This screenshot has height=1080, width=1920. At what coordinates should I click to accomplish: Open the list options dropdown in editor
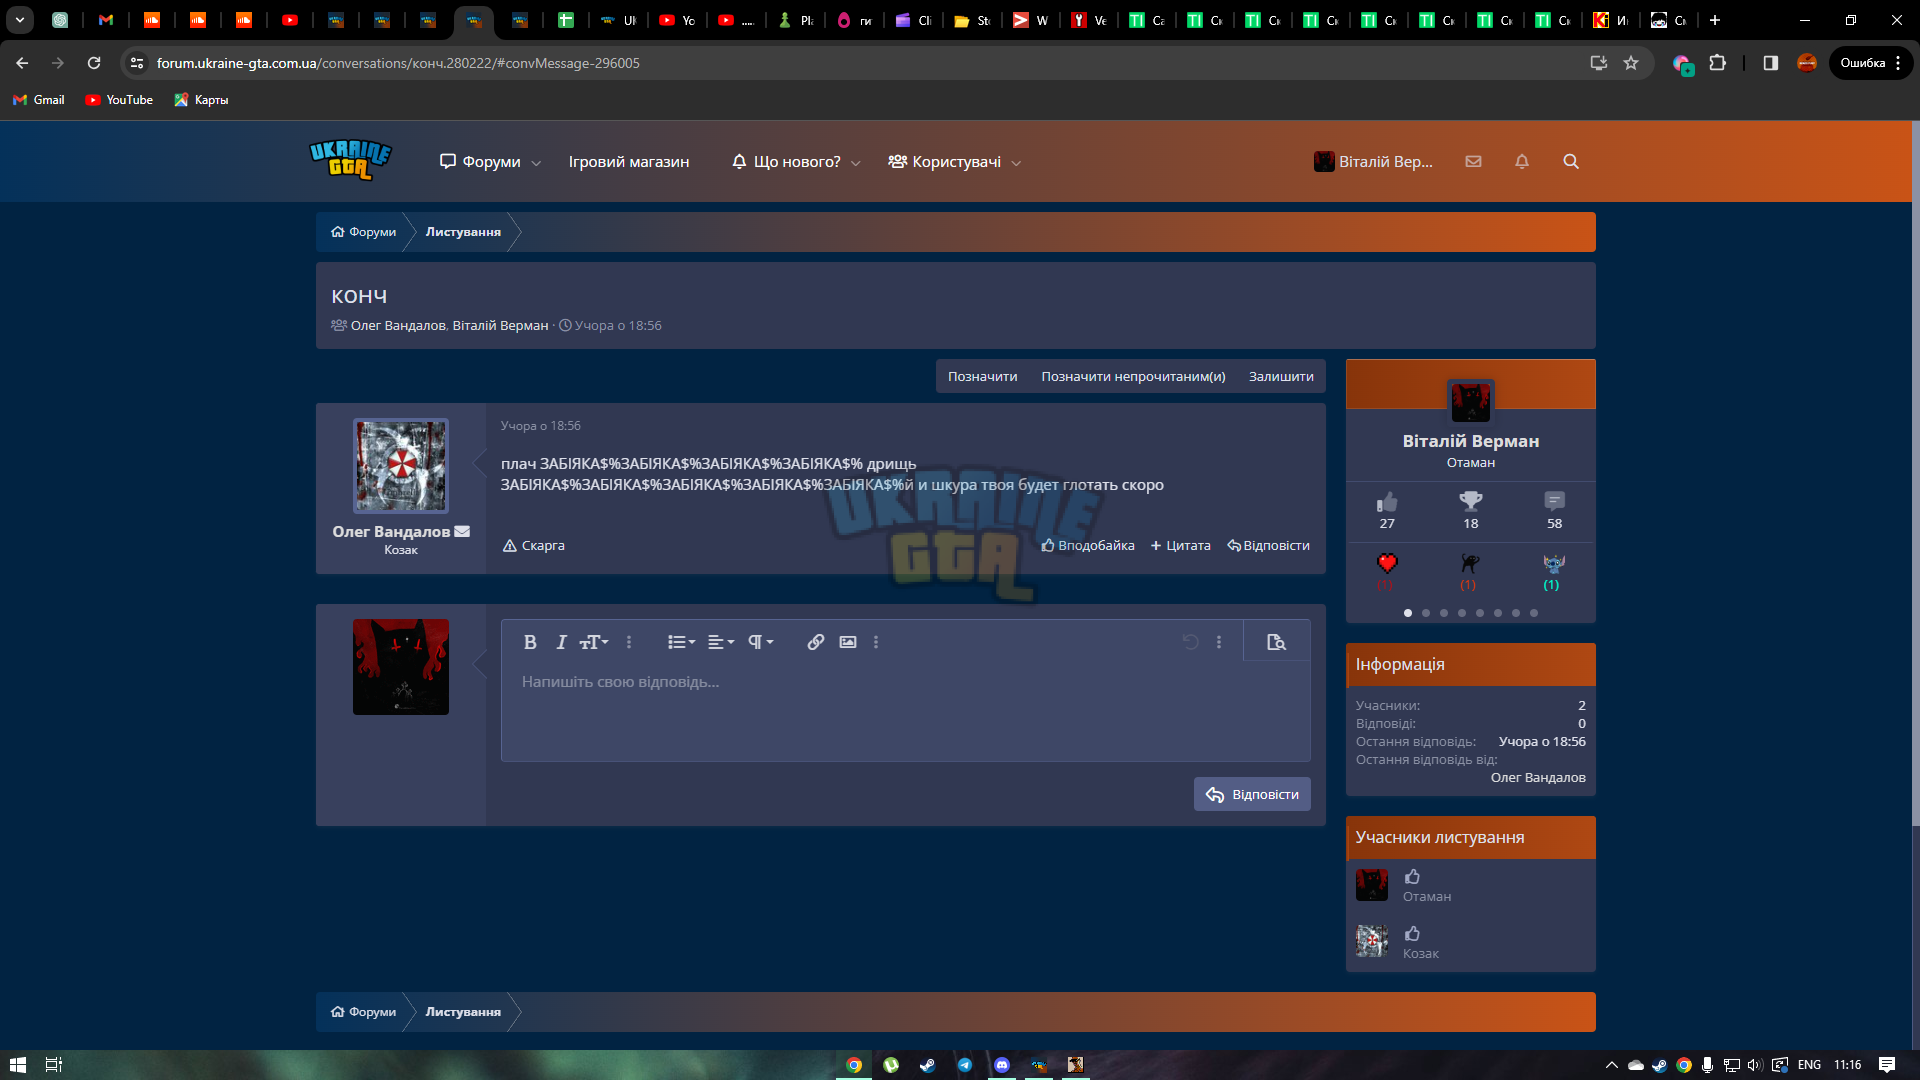click(681, 642)
